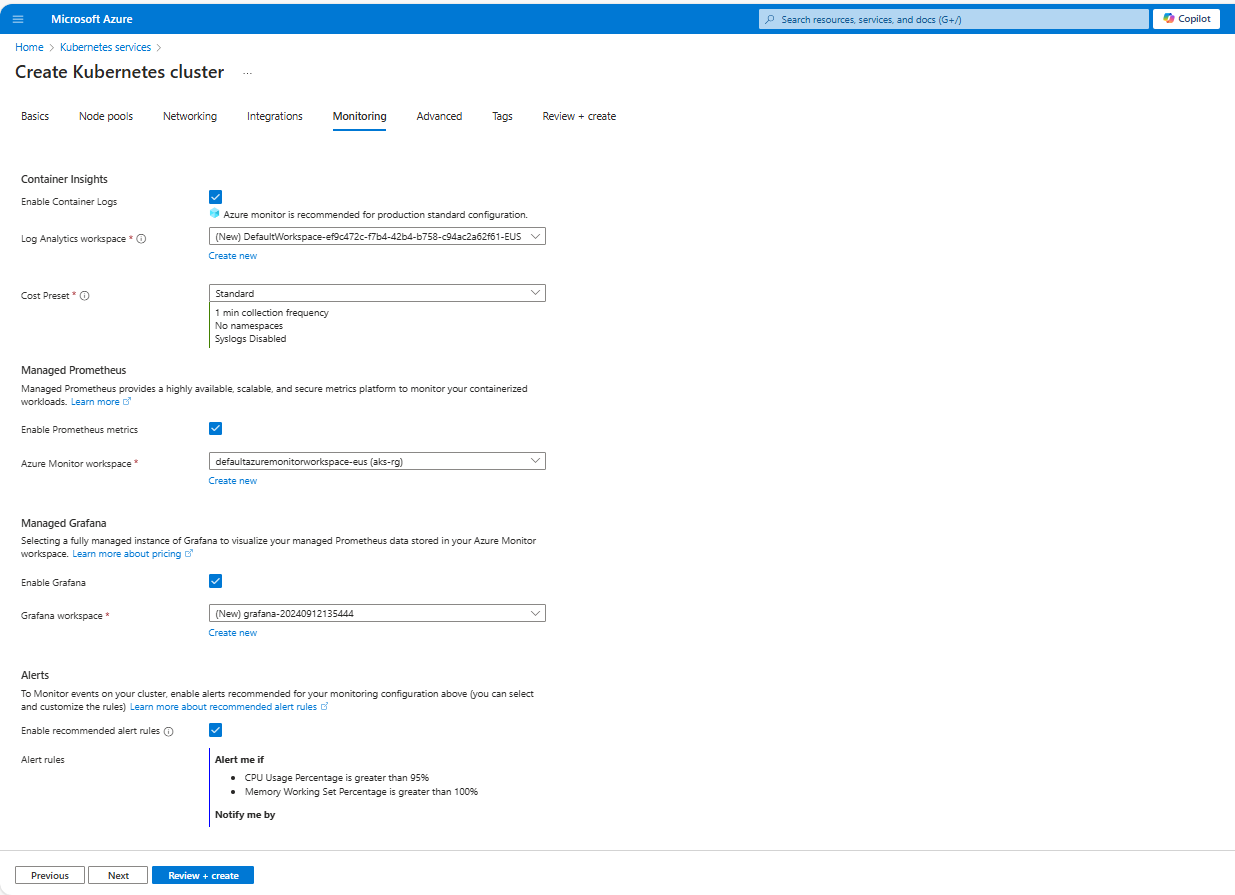Click 'No namespaces' text
This screenshot has height=895, width=1235.
249,326
